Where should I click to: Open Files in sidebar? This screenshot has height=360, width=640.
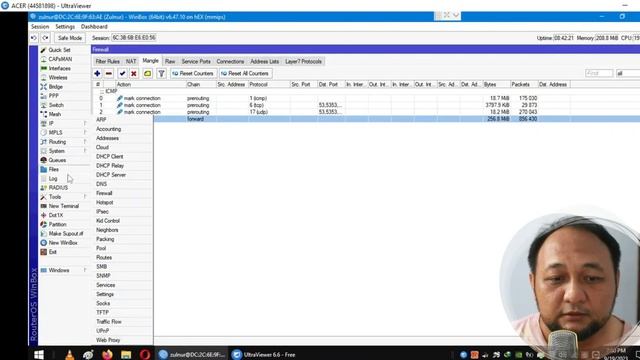(53, 169)
